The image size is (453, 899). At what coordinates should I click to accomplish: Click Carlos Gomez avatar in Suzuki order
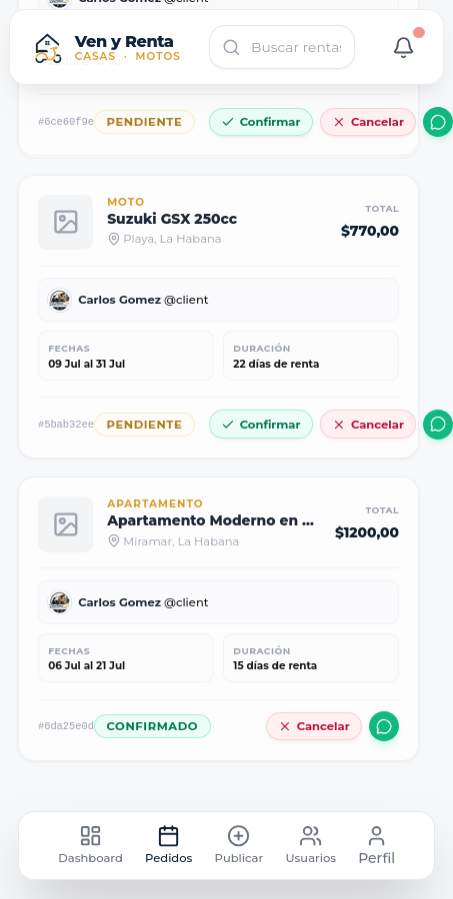(x=60, y=300)
